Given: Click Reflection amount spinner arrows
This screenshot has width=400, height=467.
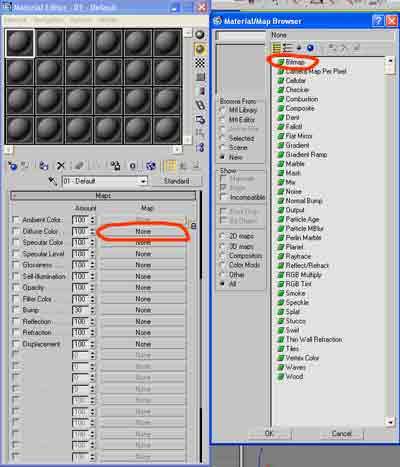Looking at the screenshot, I should (92, 322).
